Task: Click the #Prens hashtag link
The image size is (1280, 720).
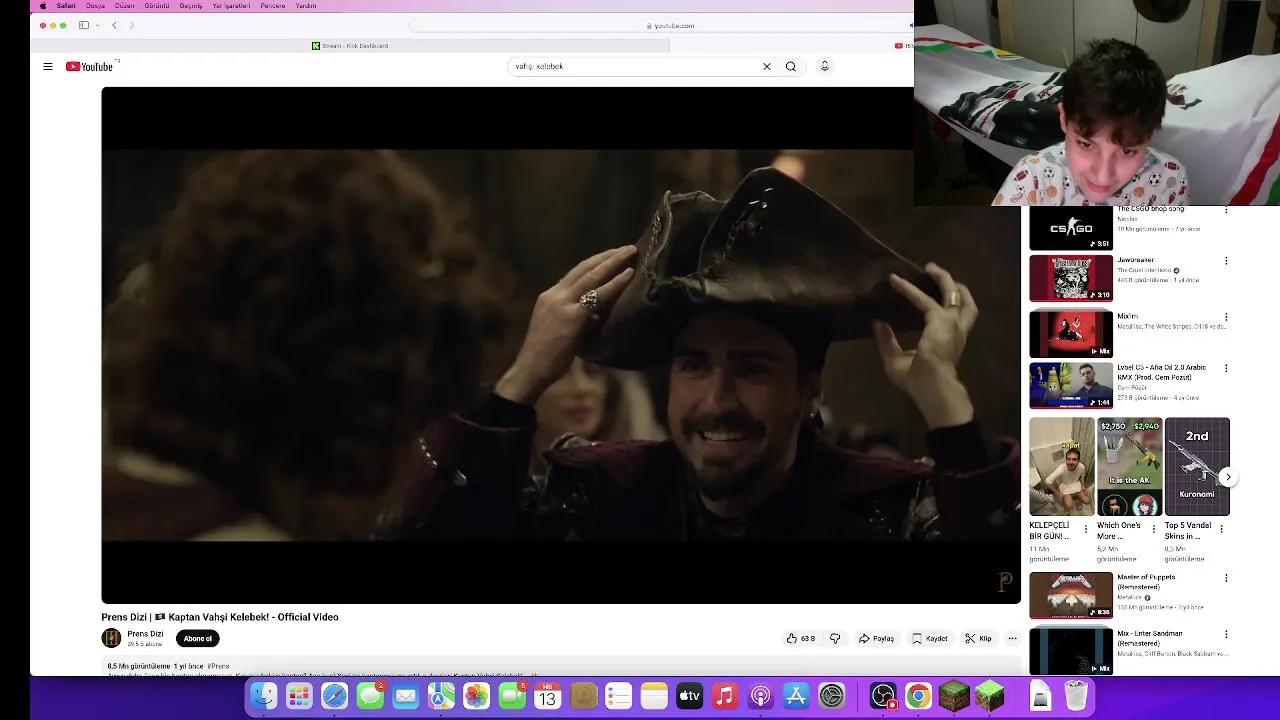Action: coord(219,666)
